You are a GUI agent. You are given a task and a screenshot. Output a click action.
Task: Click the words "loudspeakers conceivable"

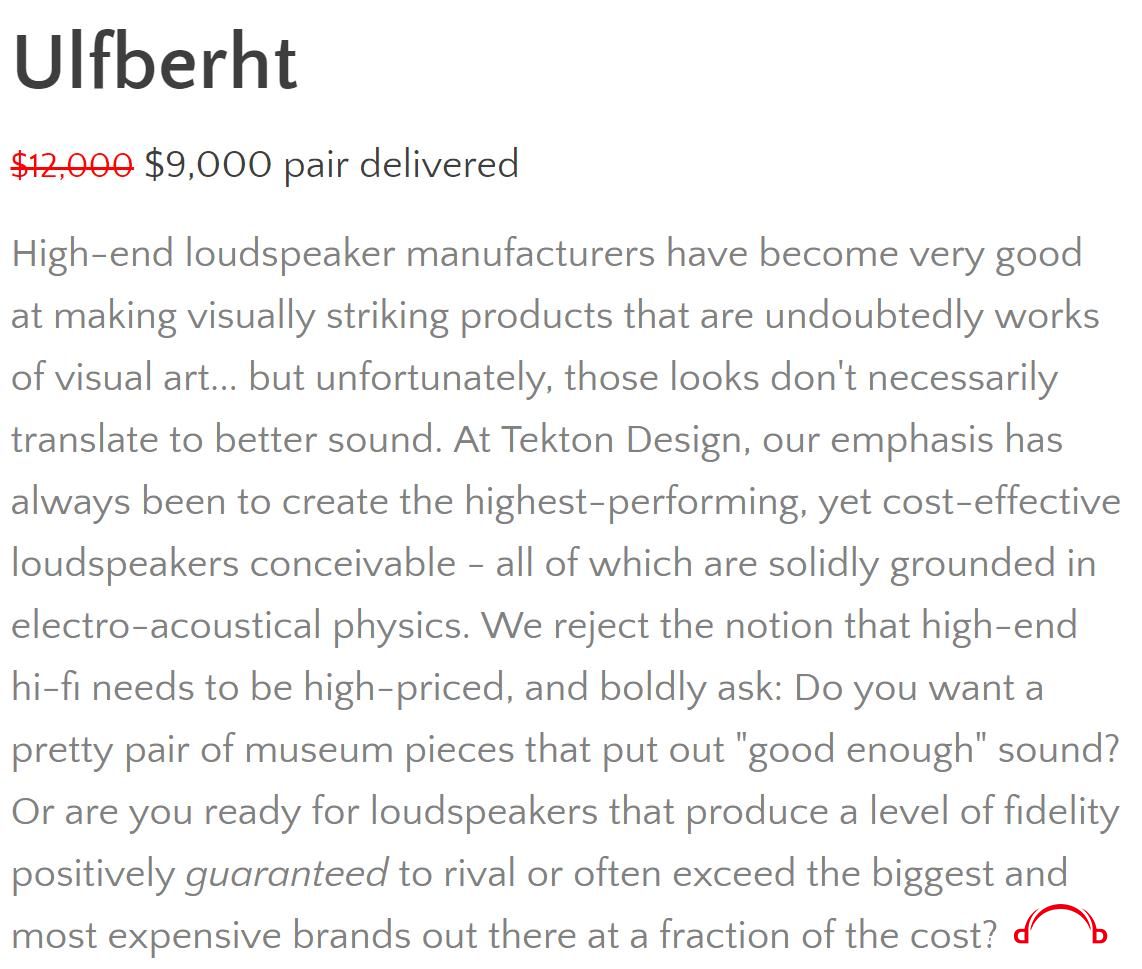pyautogui.click(x=233, y=564)
